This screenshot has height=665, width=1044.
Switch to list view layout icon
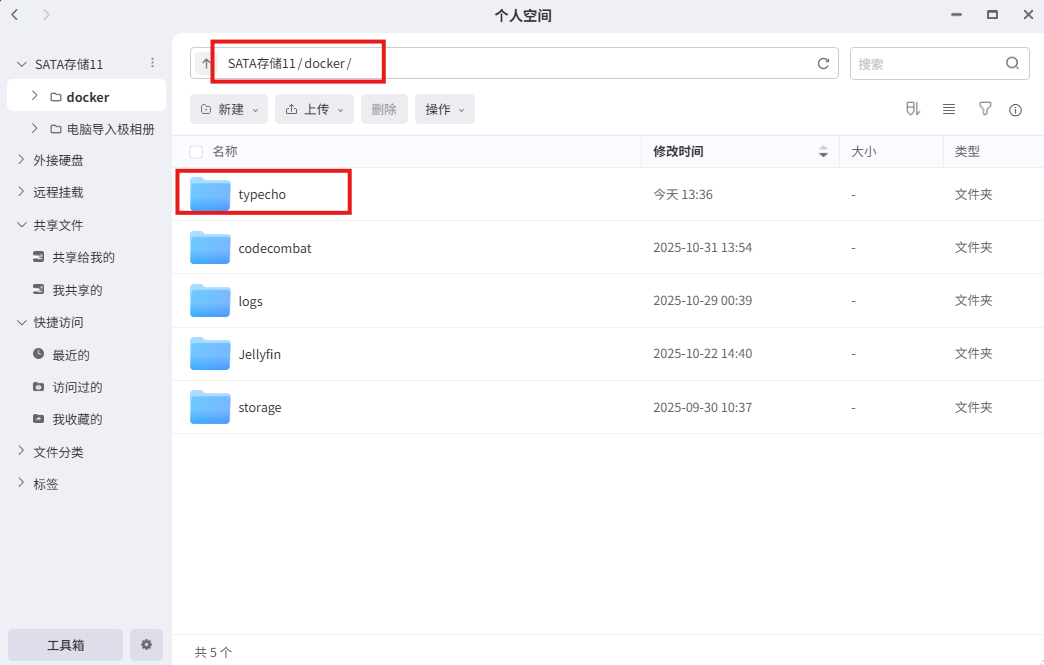[x=949, y=109]
